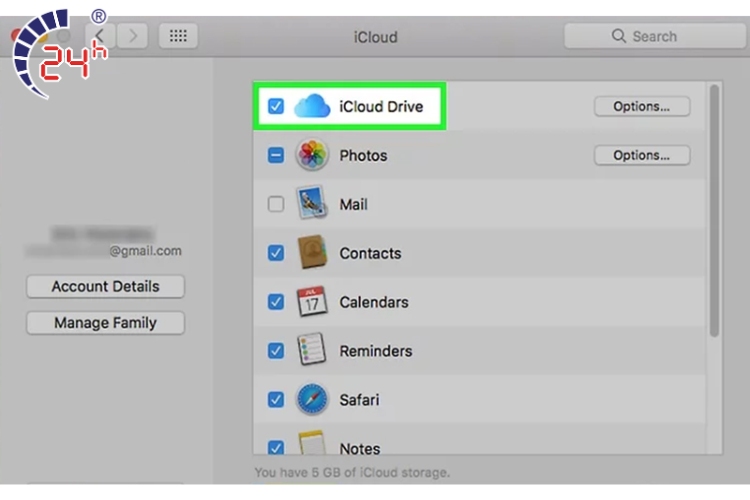This screenshot has height=500, width=750.
Task: Click the Calendars icon
Action: coord(312,301)
